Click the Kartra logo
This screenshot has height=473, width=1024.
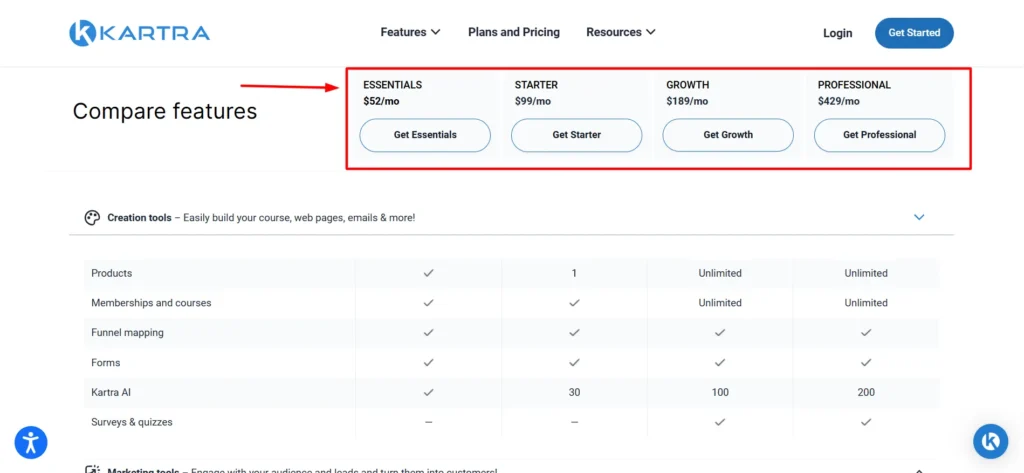(x=140, y=33)
